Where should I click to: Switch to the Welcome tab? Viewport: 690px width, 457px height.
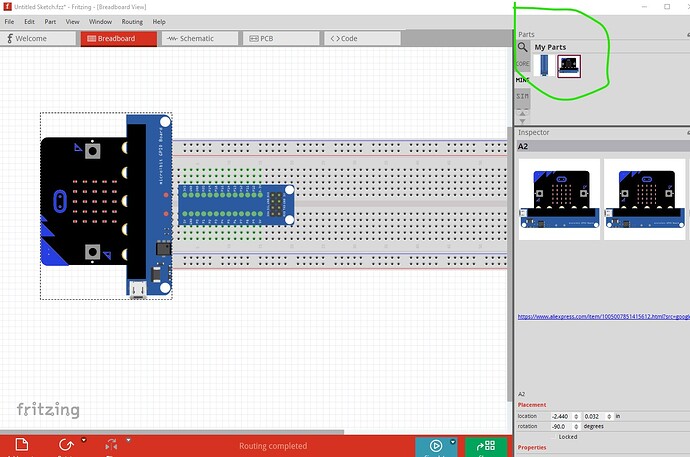38,38
